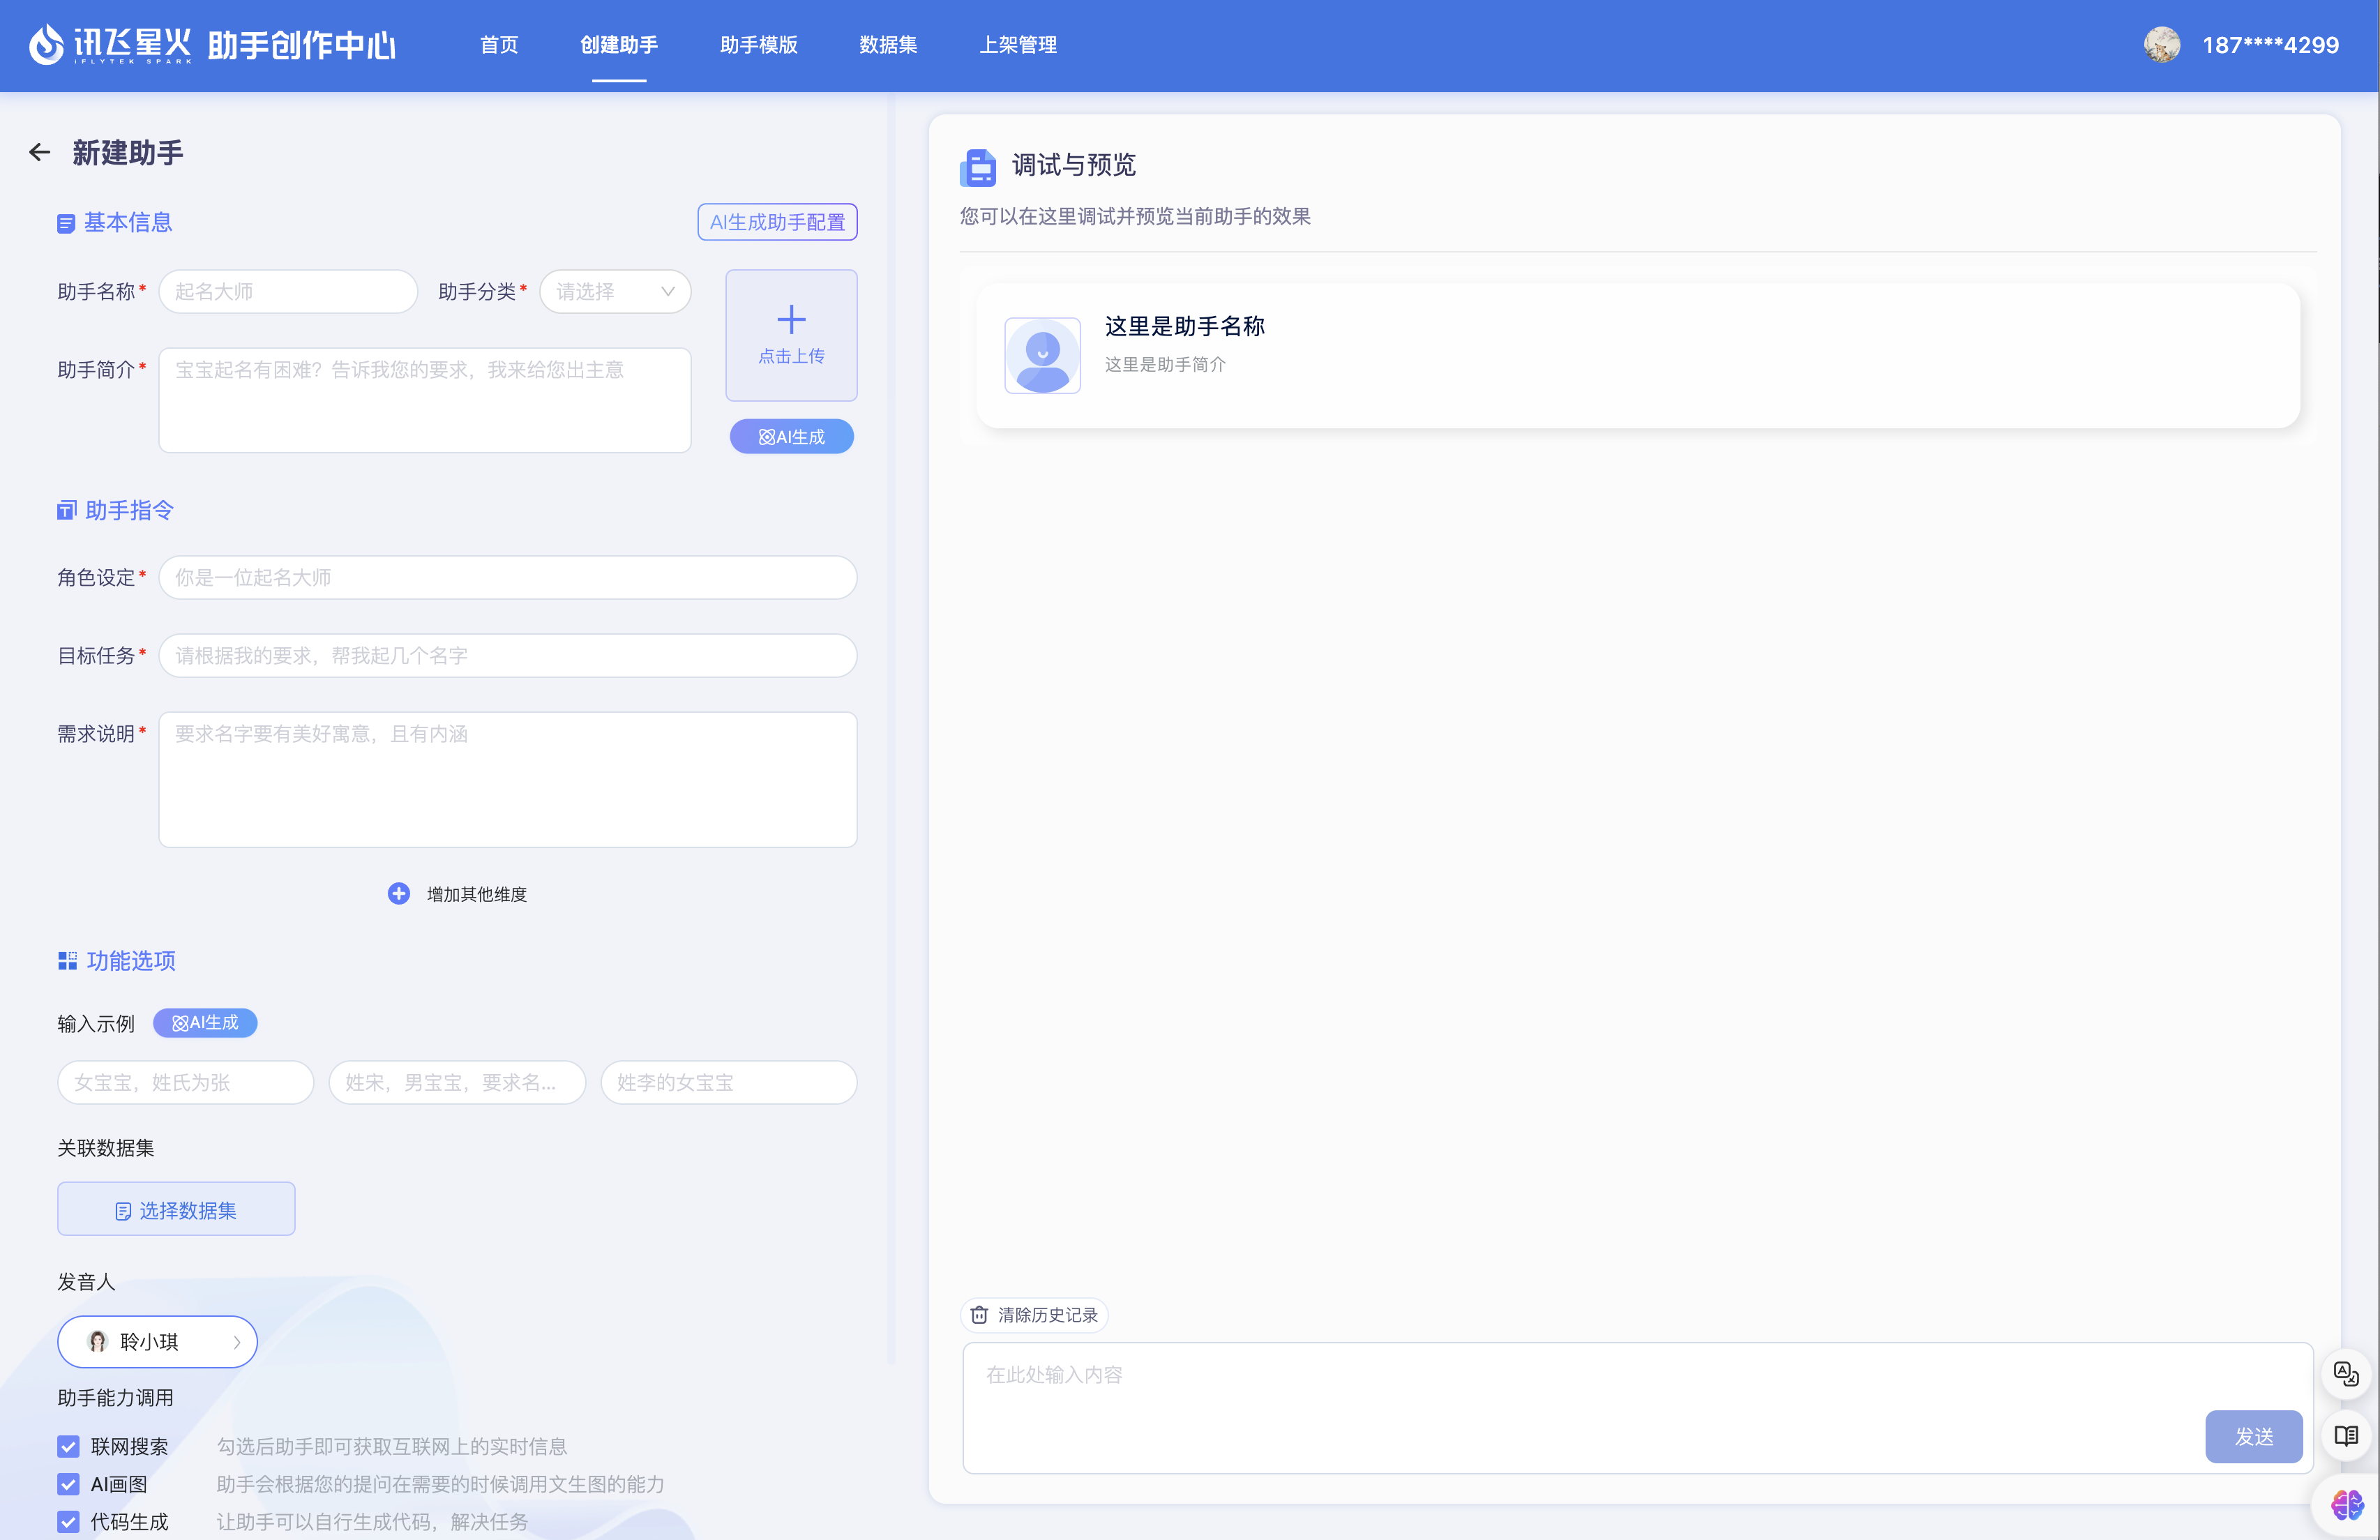This screenshot has height=1540, width=2380.
Task: Click the AI生成 button below the upload box
Action: 791,436
